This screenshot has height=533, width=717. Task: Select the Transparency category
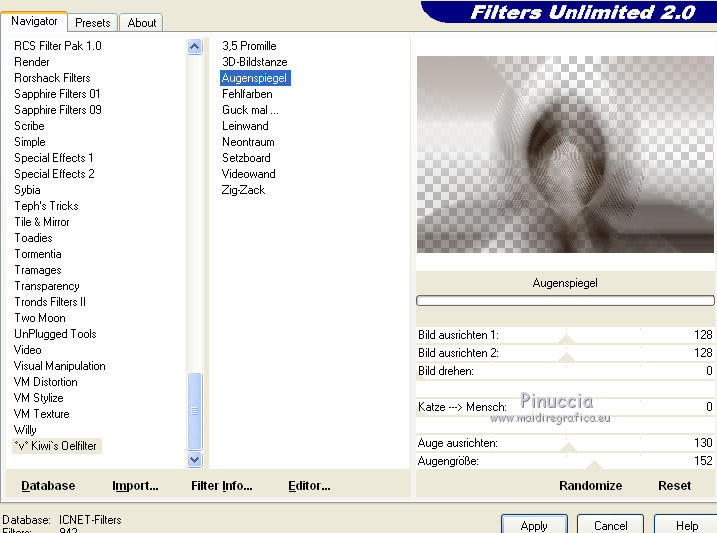pos(47,286)
